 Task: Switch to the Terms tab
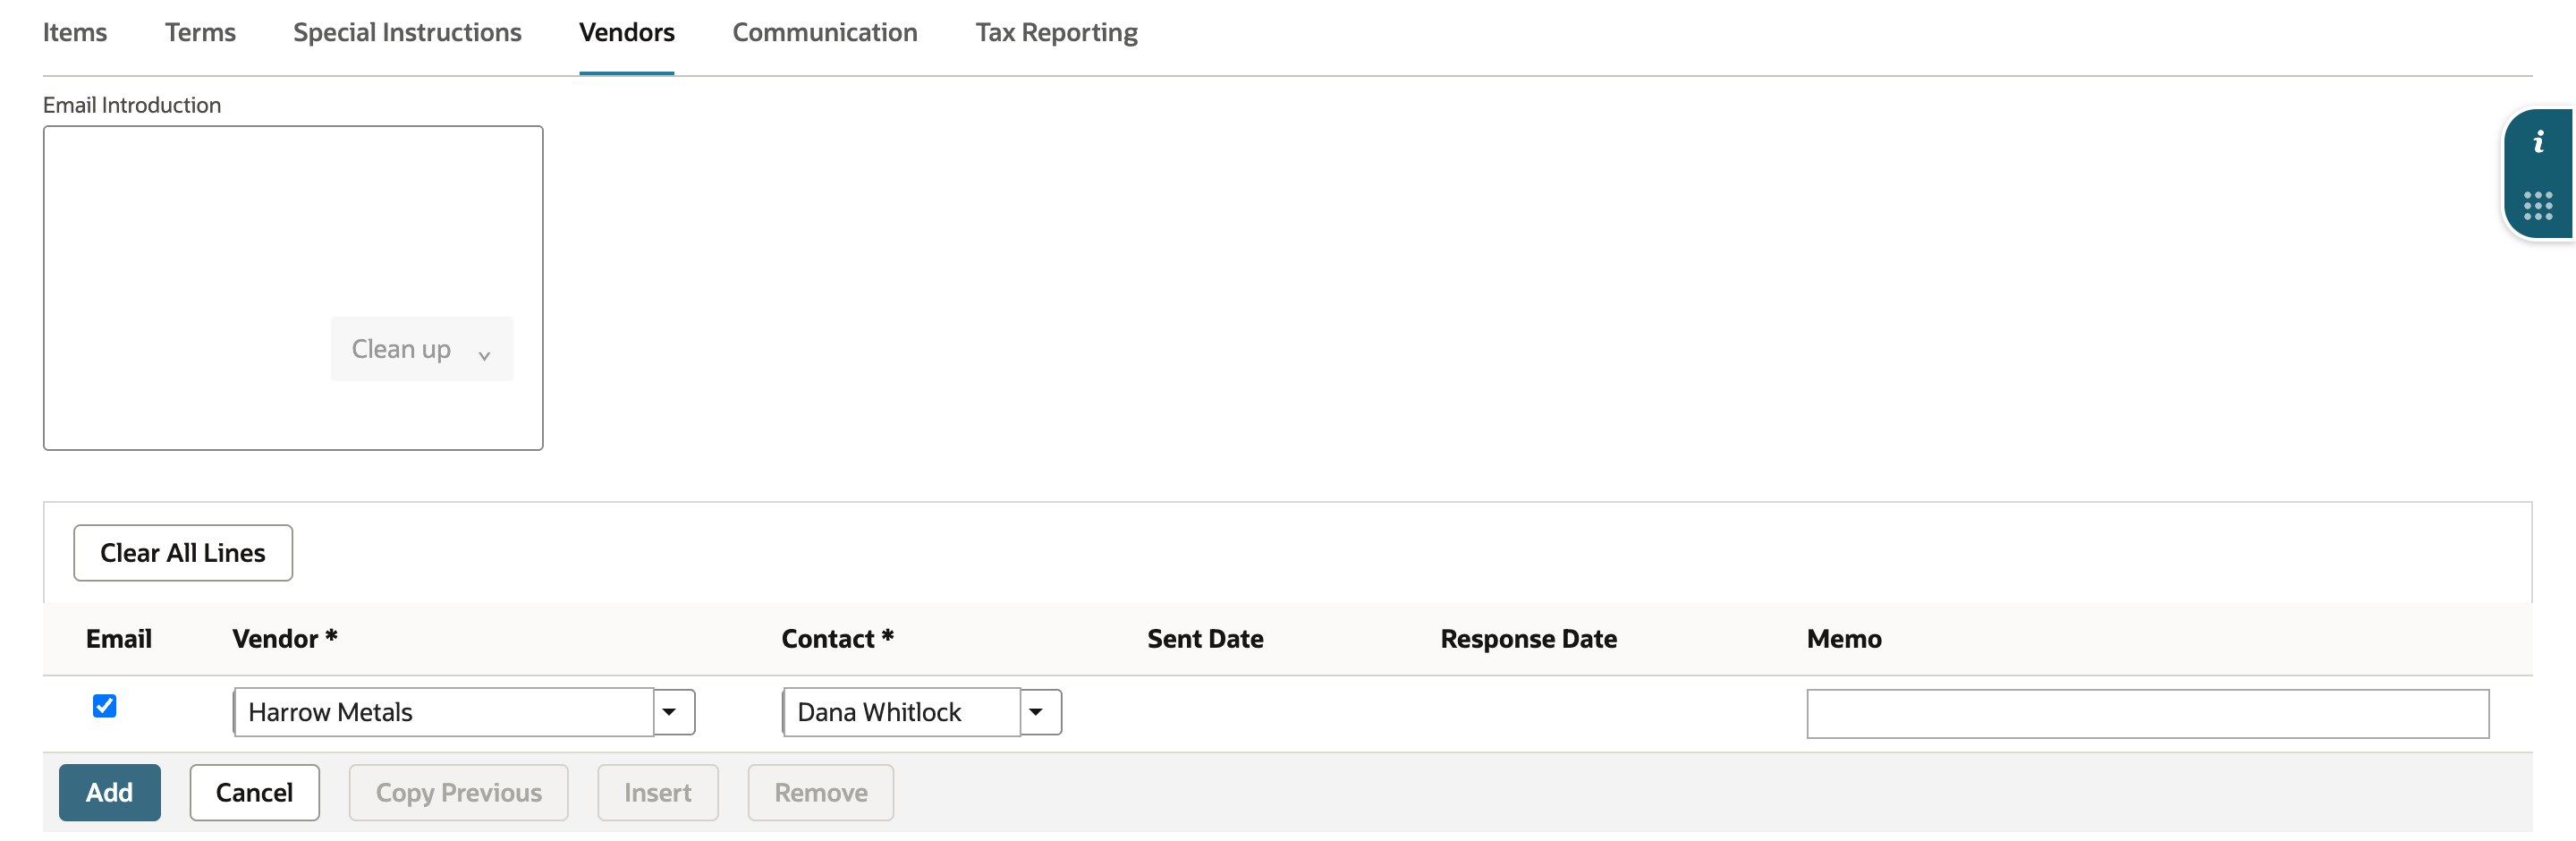tap(200, 33)
